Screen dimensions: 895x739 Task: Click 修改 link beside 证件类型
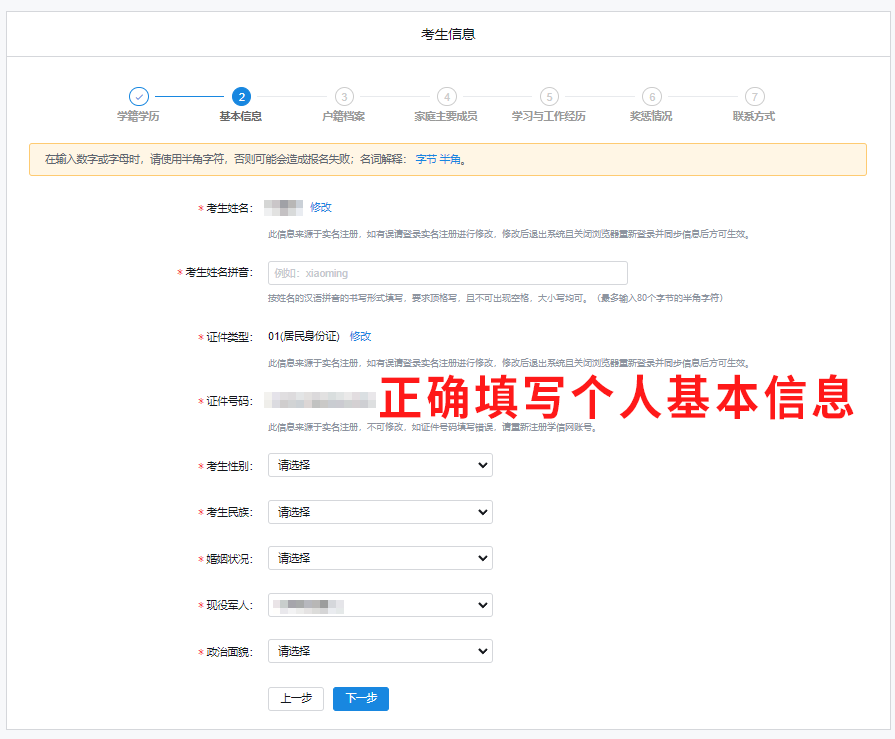click(x=360, y=336)
